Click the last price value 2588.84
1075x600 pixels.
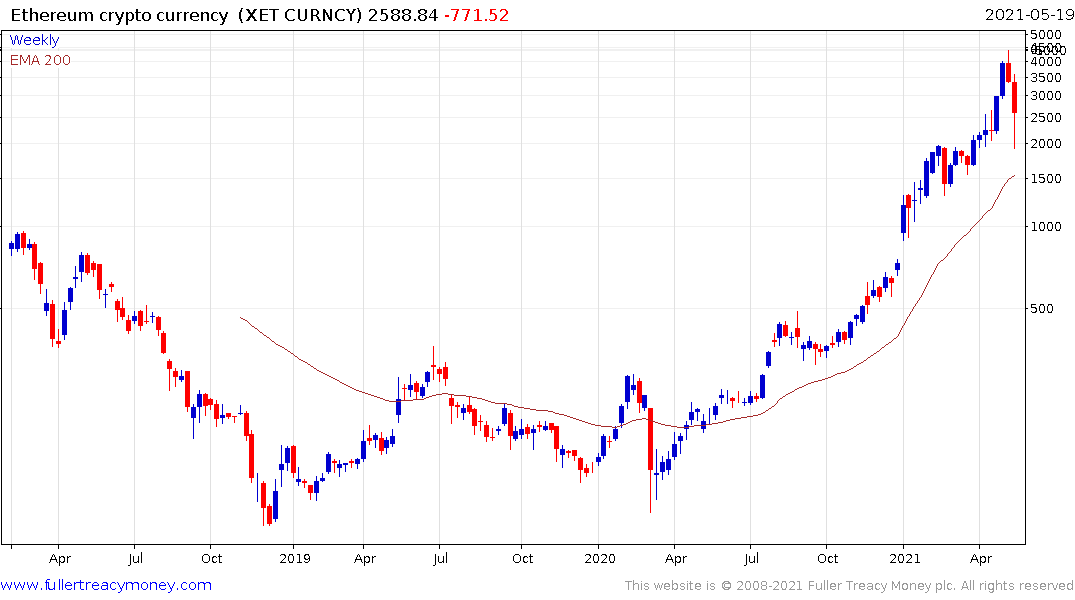click(403, 15)
